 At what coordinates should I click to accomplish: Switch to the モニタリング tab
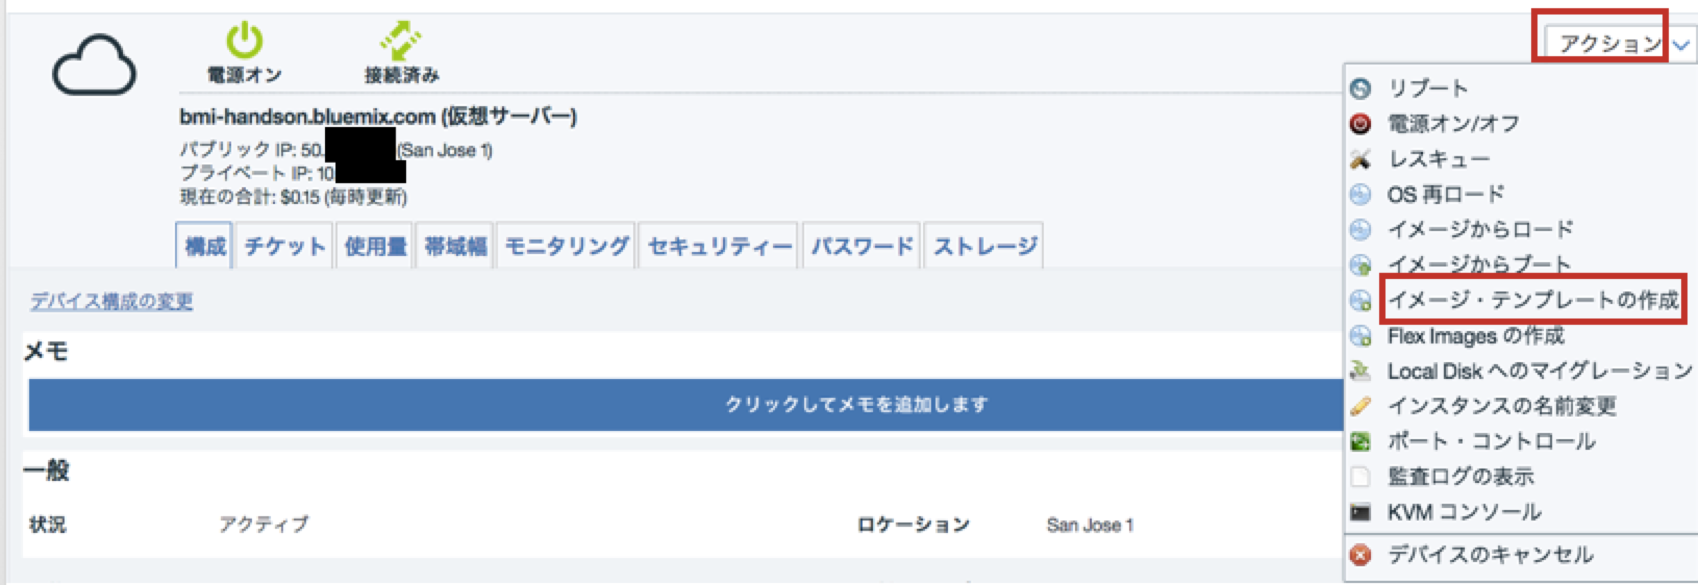tap(566, 246)
